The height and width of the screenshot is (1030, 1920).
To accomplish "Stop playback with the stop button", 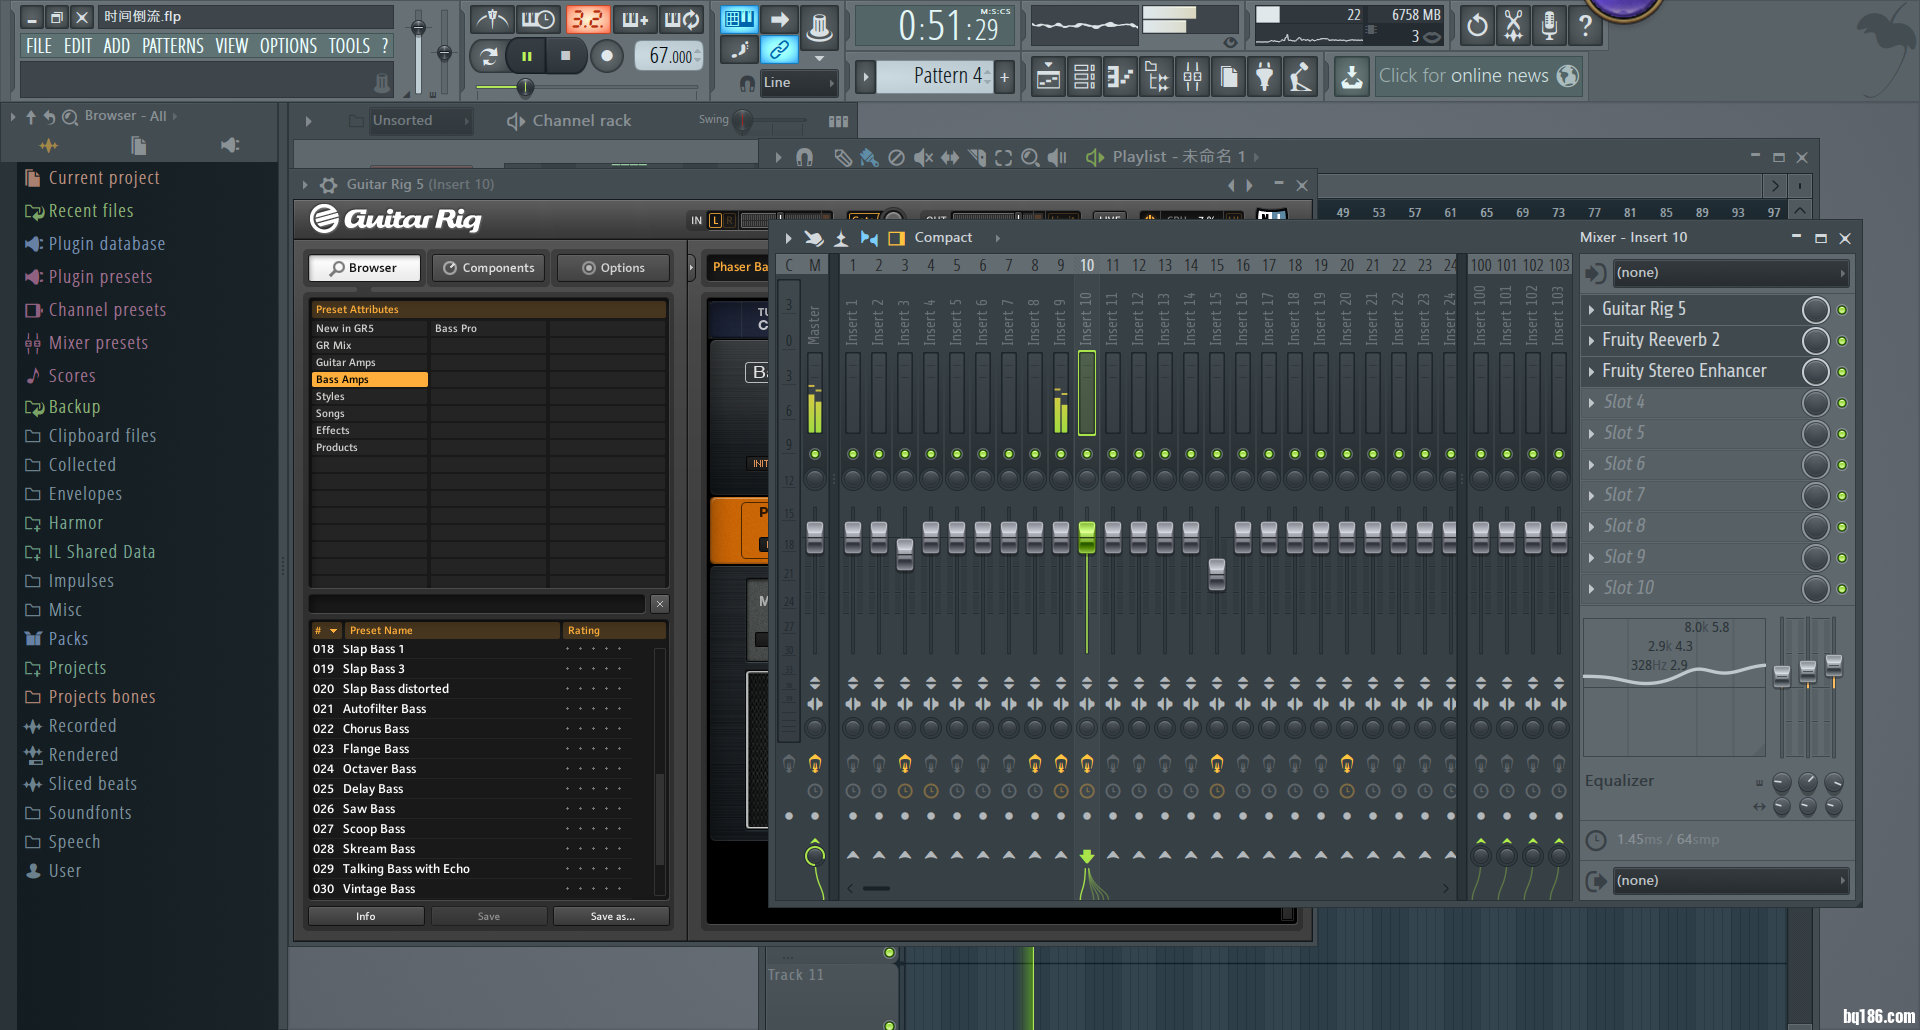I will [566, 56].
